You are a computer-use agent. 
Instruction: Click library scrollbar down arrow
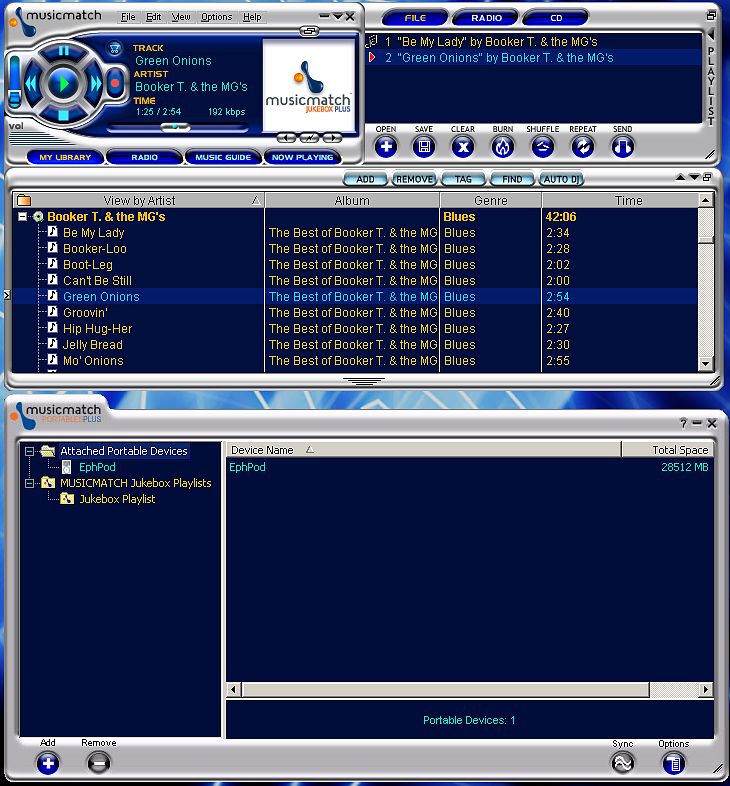(705, 364)
